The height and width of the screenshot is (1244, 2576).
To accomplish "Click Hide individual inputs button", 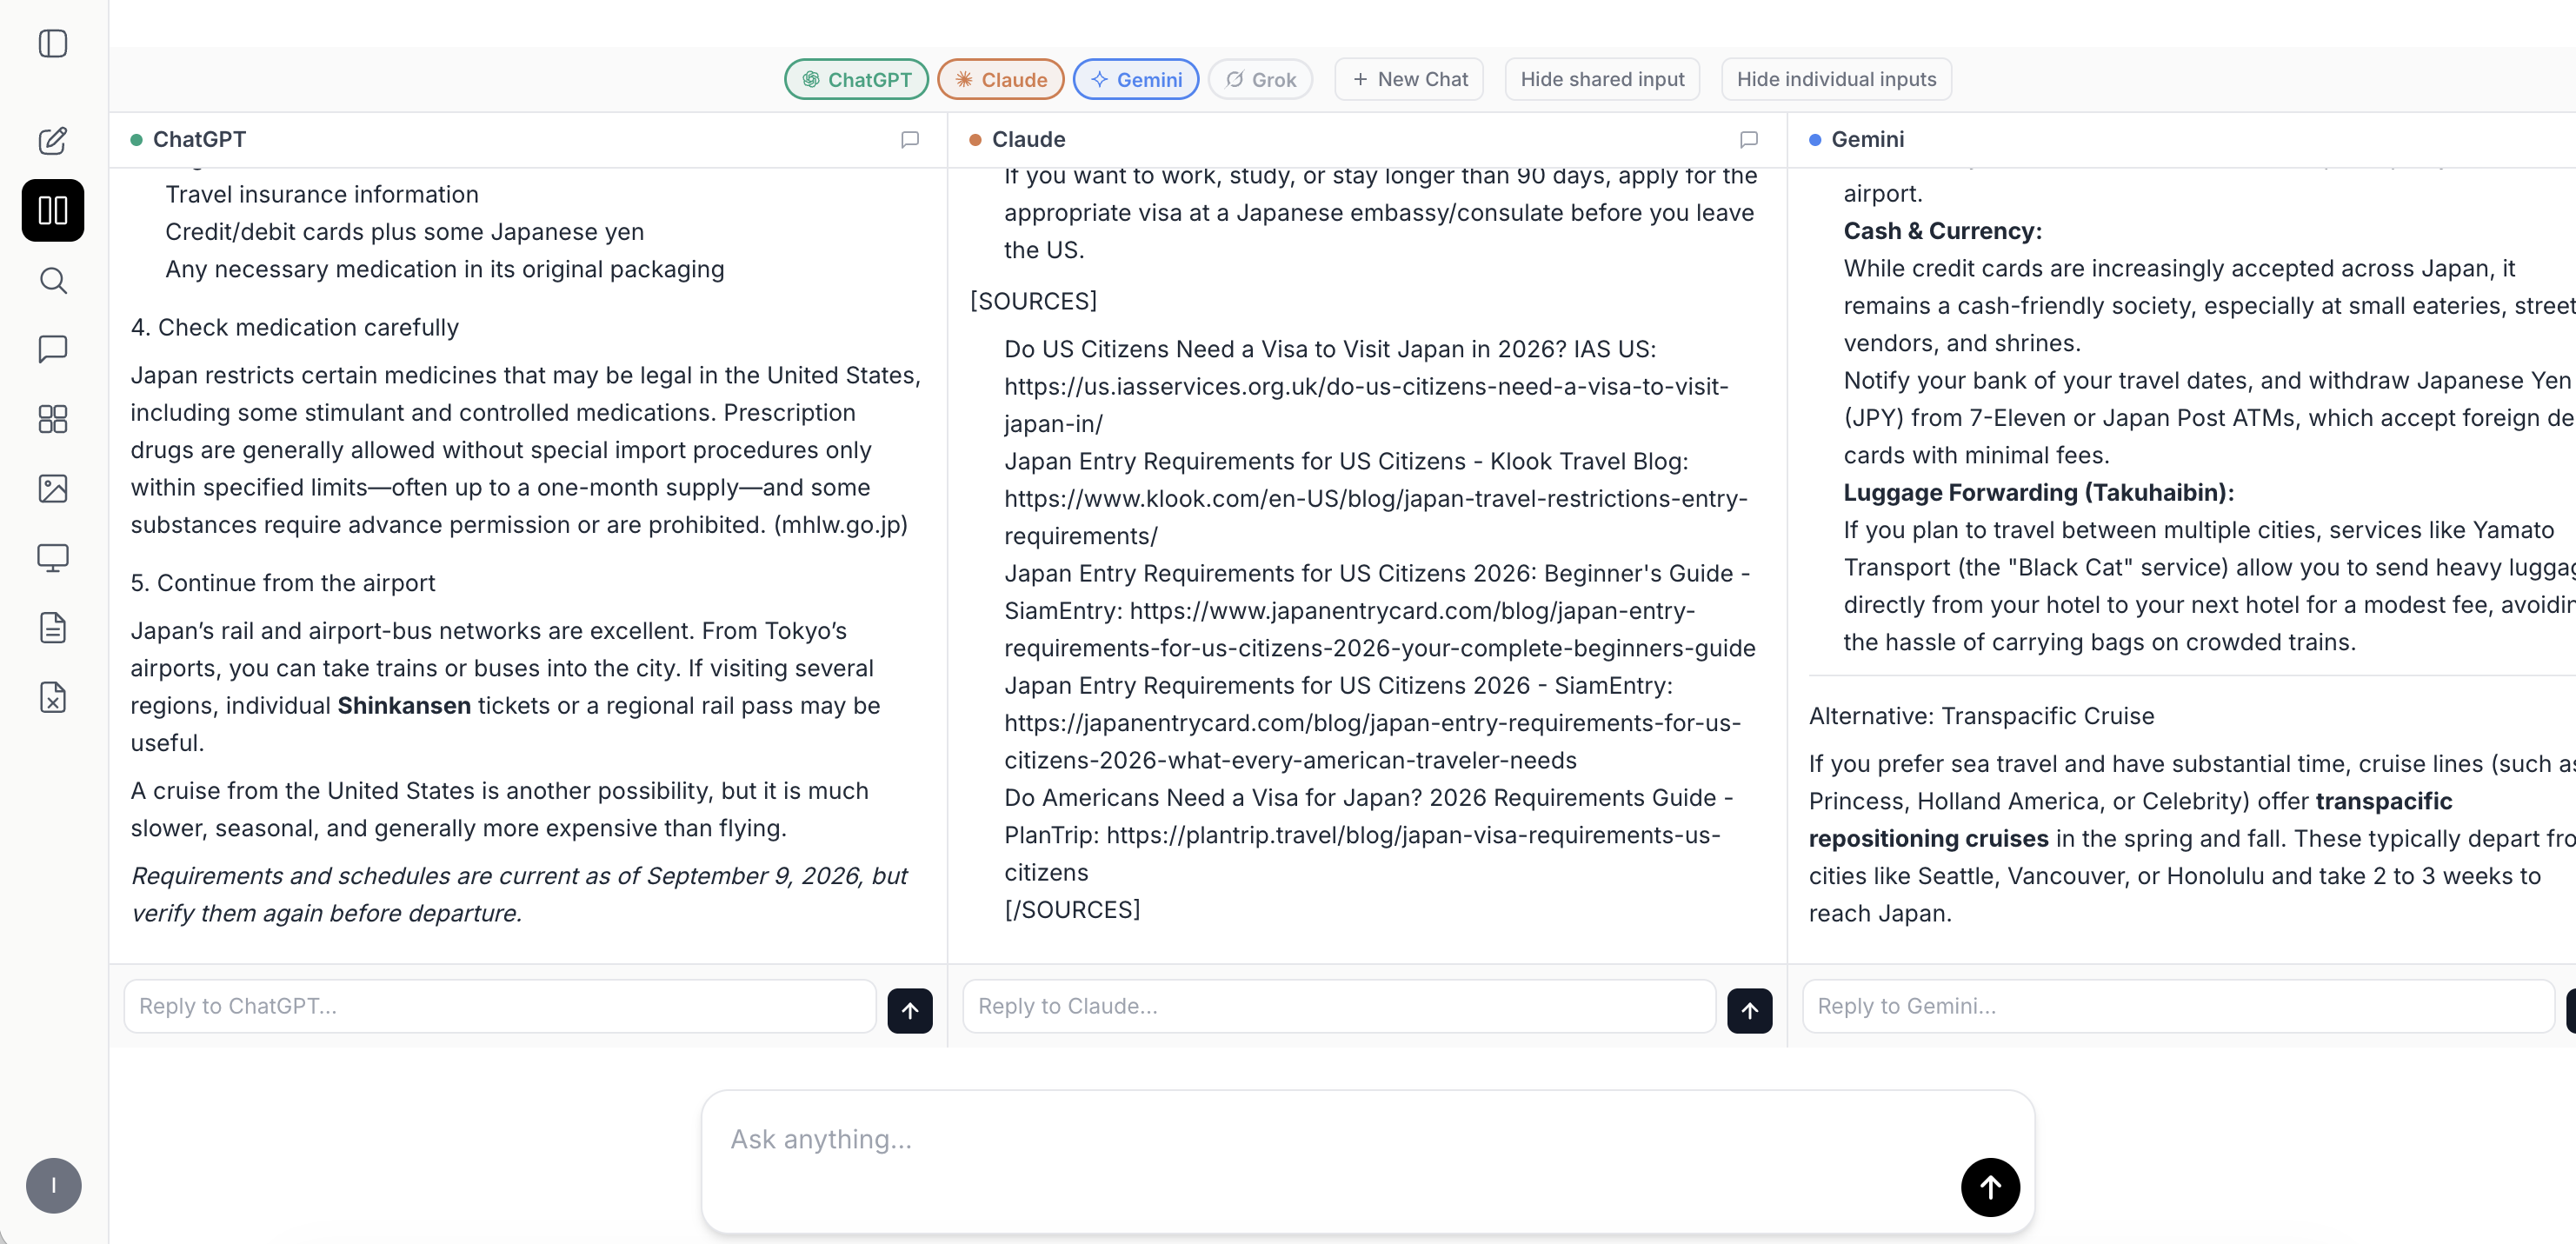I will coord(1836,79).
